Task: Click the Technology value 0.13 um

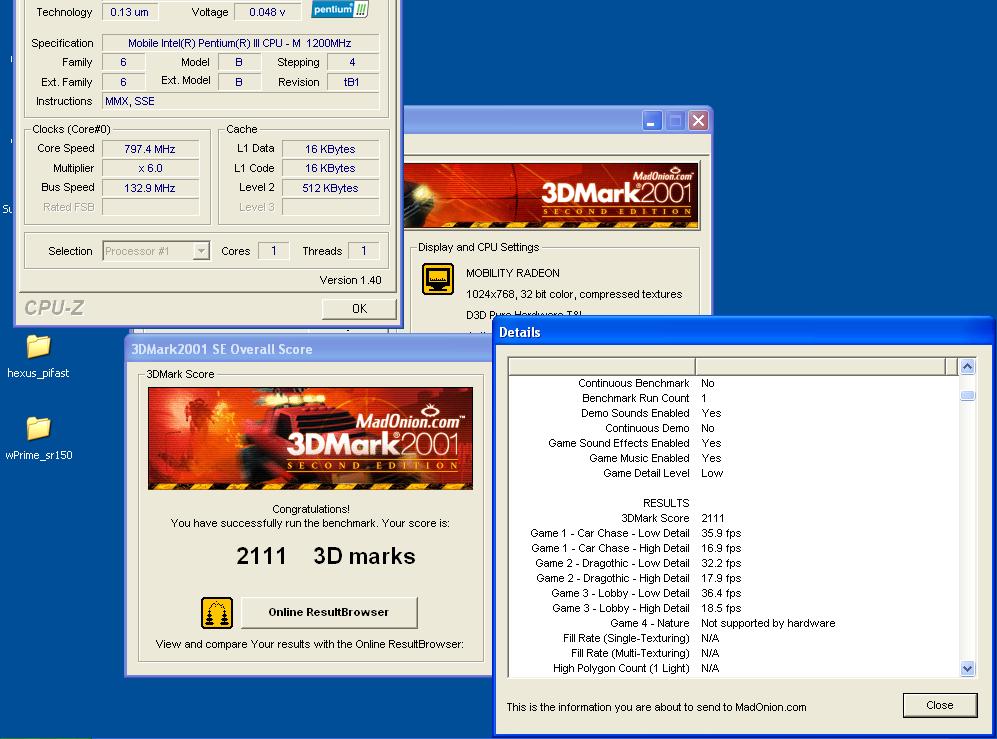Action: pos(130,12)
